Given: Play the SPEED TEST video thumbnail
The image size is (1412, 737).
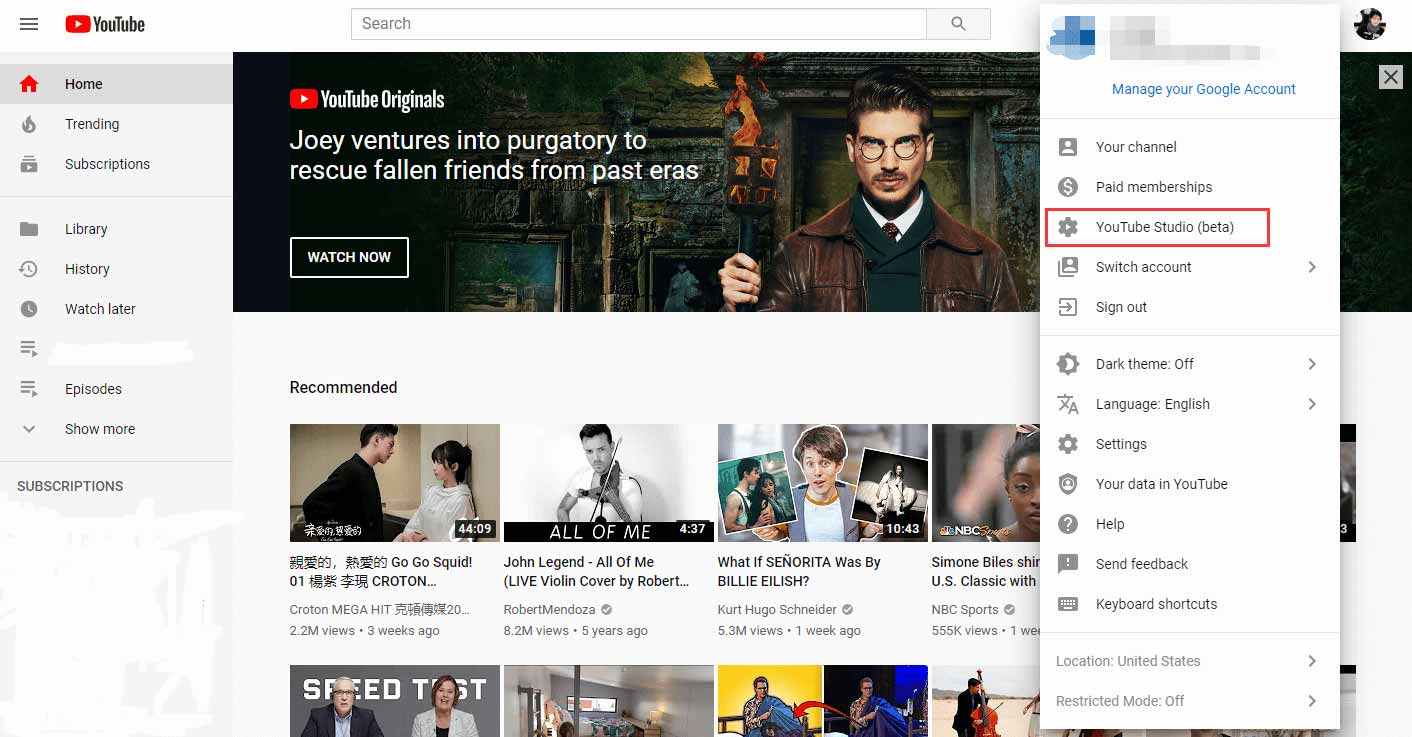Looking at the screenshot, I should point(395,701).
